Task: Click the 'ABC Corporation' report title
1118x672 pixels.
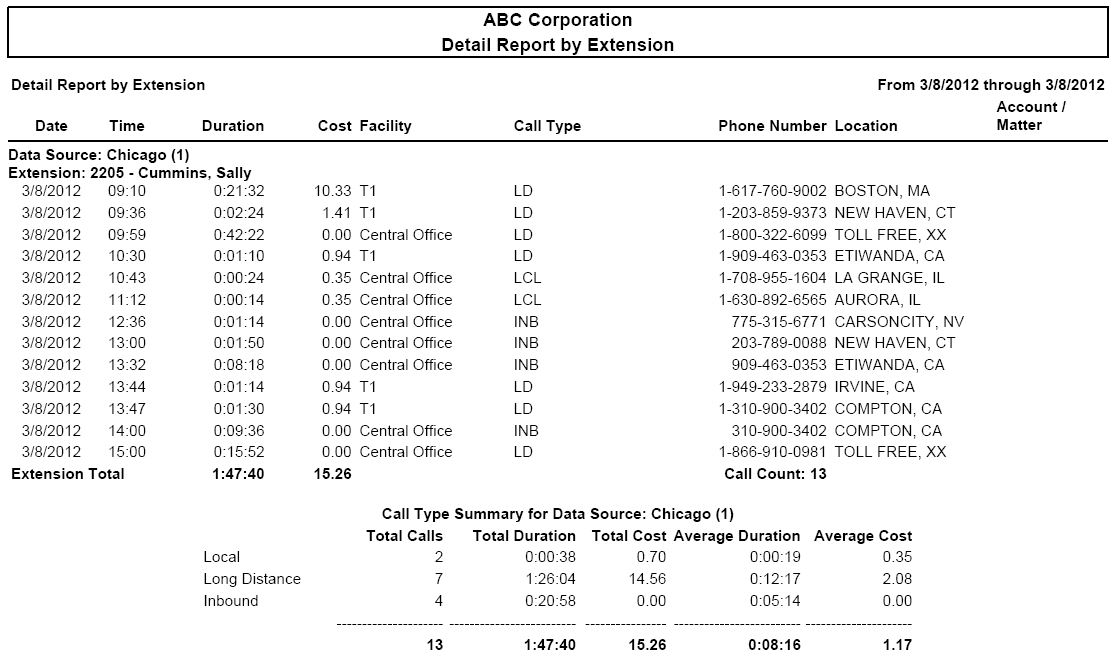Action: (558, 20)
